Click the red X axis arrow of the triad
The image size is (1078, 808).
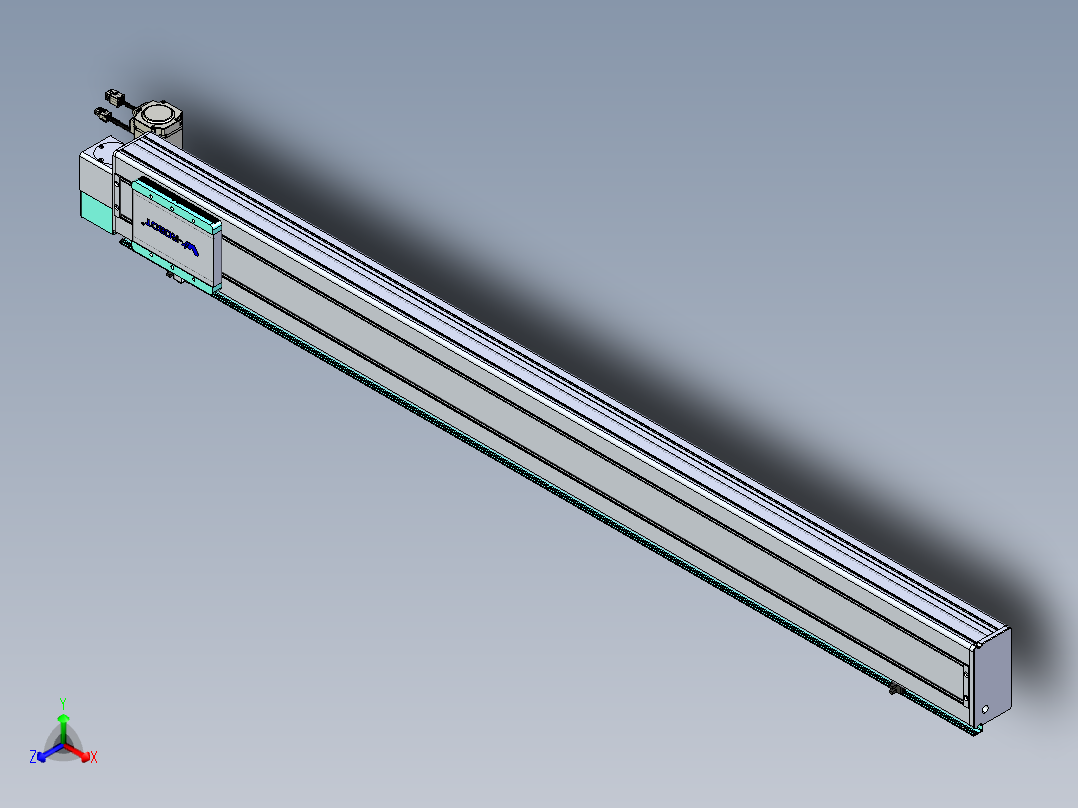(78, 752)
